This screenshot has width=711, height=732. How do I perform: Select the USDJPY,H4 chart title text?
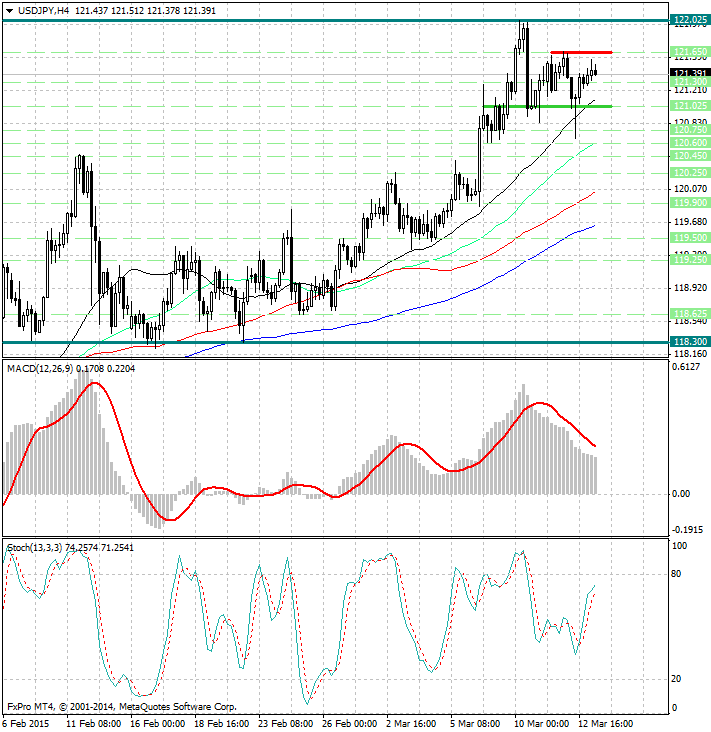[x=43, y=10]
